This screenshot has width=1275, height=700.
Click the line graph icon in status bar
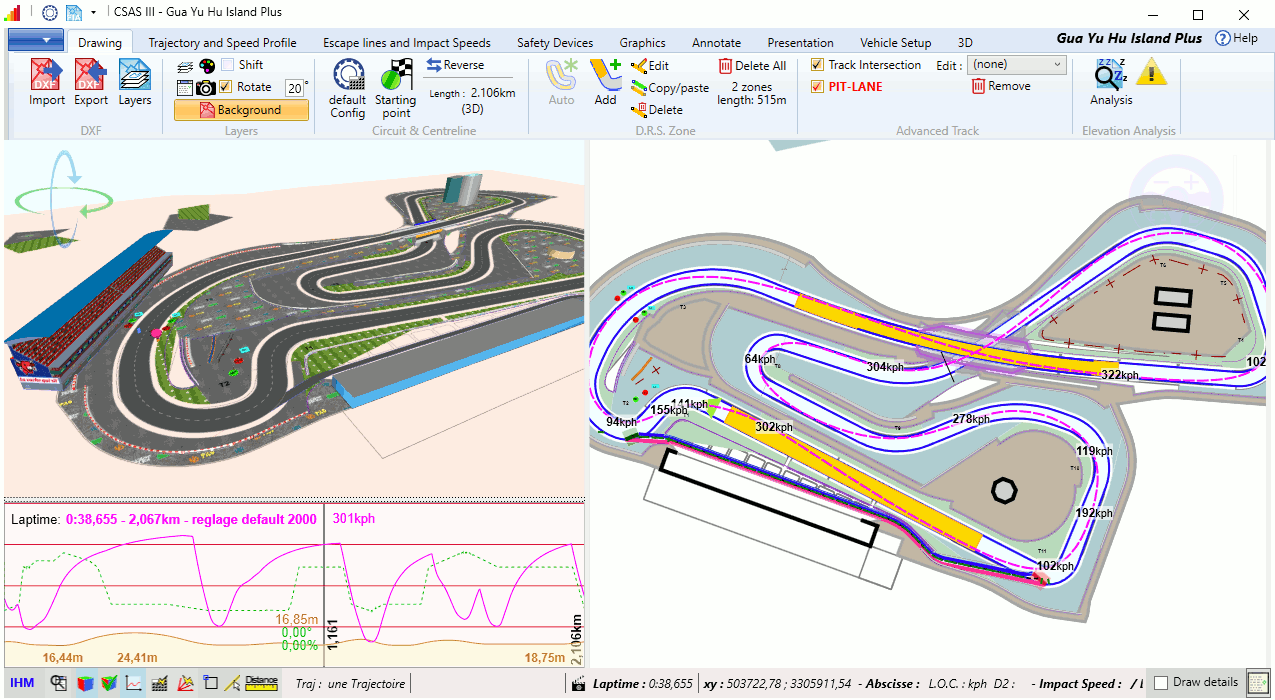pyautogui.click(x=134, y=683)
